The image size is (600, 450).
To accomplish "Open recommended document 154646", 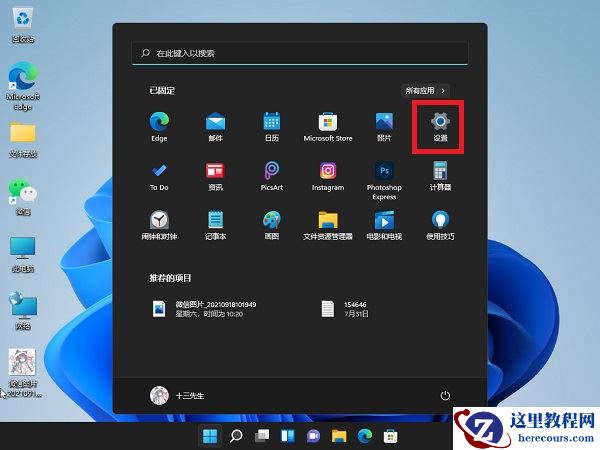I will [x=344, y=309].
